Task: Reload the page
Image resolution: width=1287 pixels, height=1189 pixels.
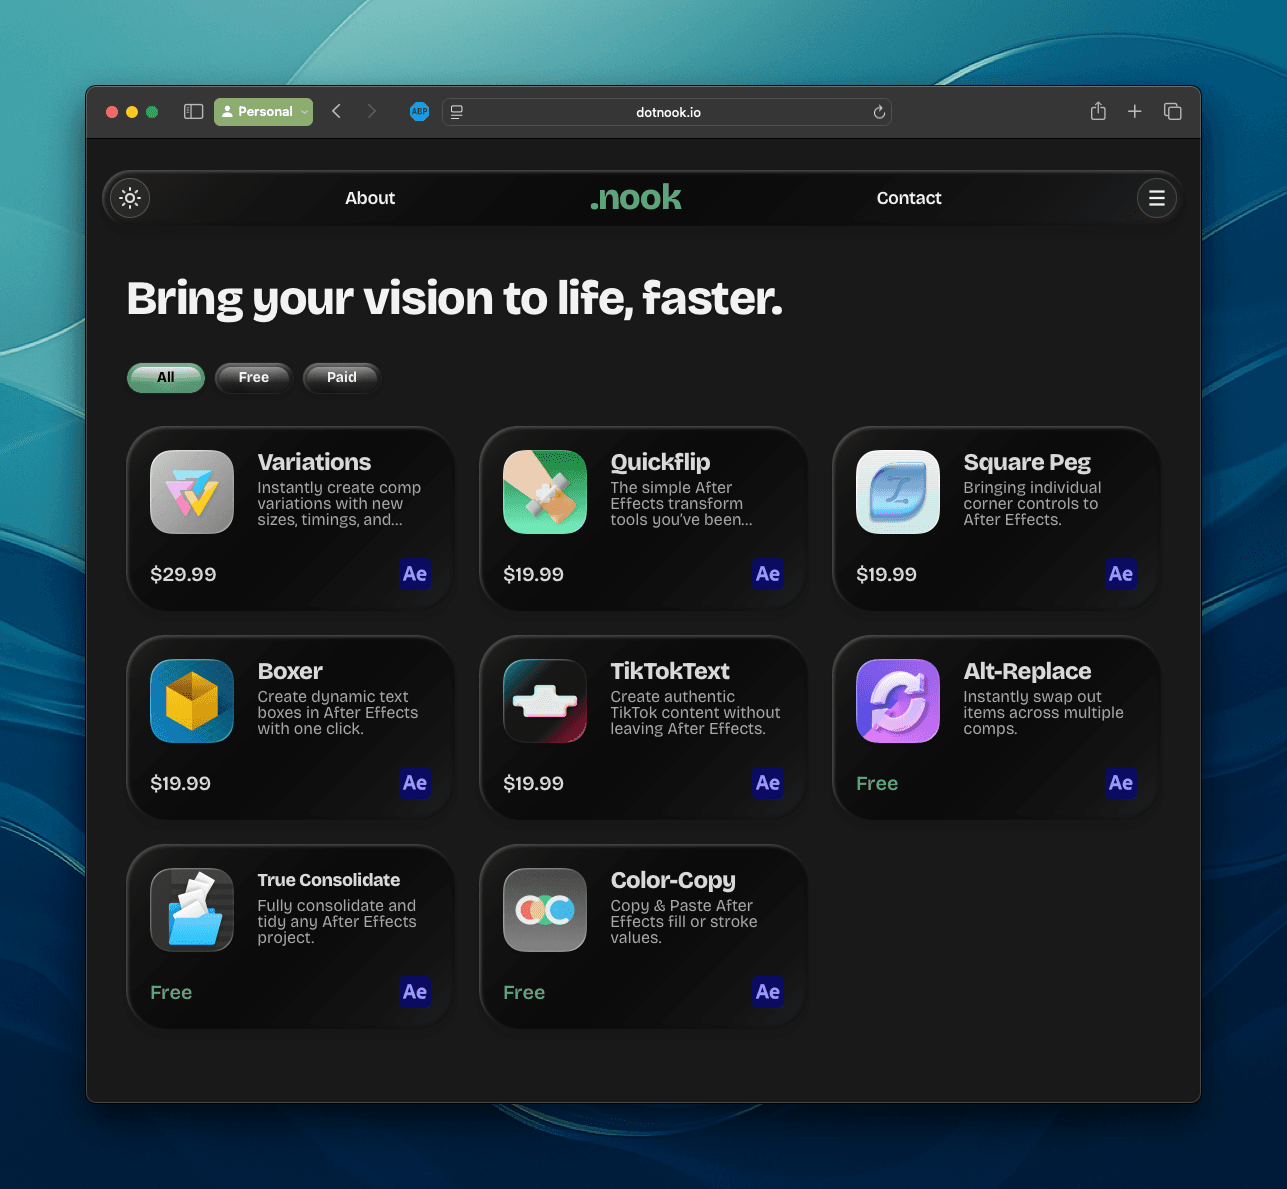Action: pyautogui.click(x=879, y=112)
